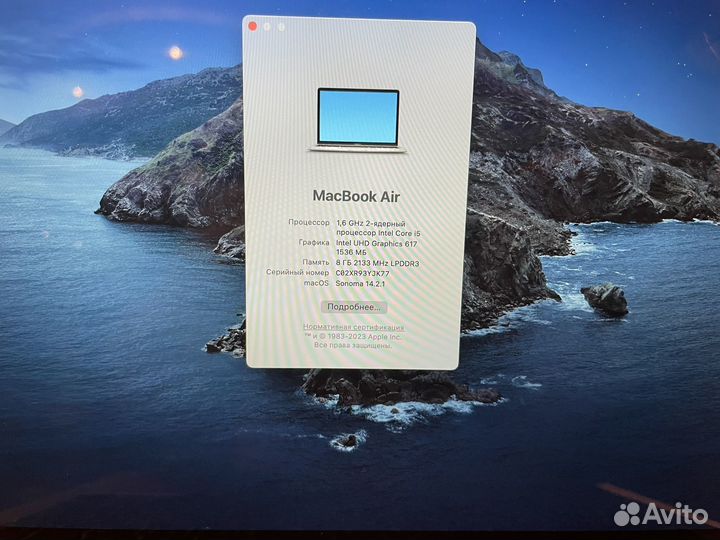Select the MacBook Air title text
The height and width of the screenshot is (540, 720).
(x=356, y=197)
